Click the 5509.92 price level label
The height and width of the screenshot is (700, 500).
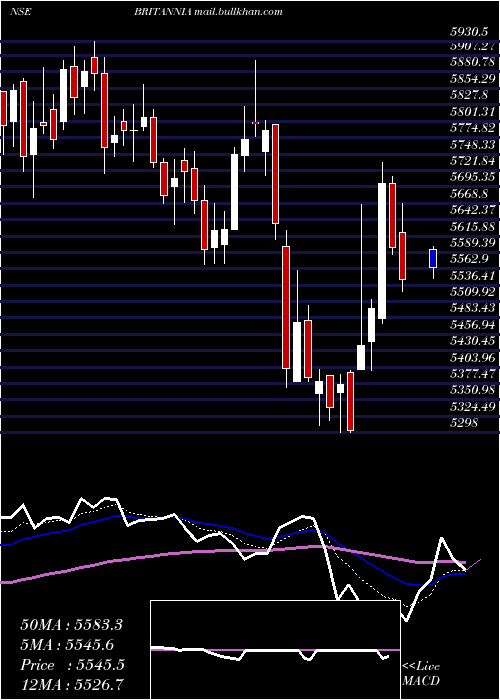coord(473,293)
